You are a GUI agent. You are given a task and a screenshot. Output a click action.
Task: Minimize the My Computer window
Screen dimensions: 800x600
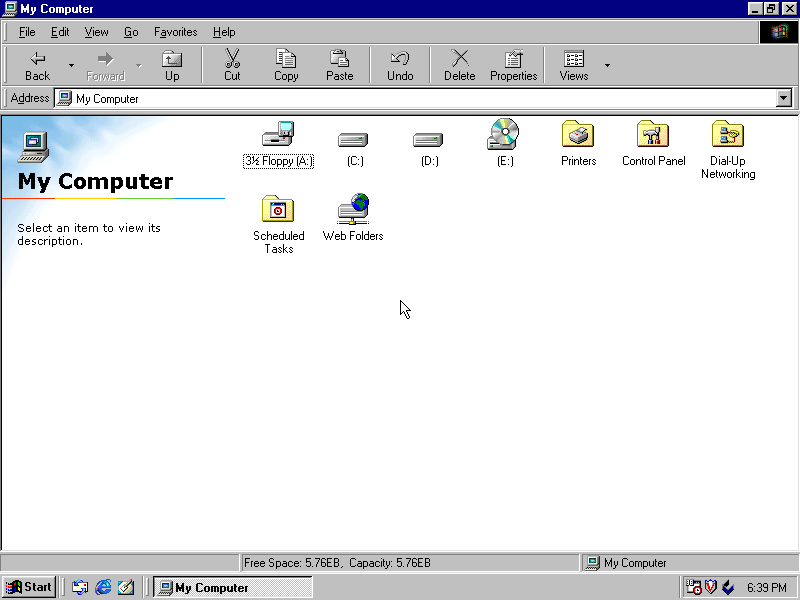755,9
